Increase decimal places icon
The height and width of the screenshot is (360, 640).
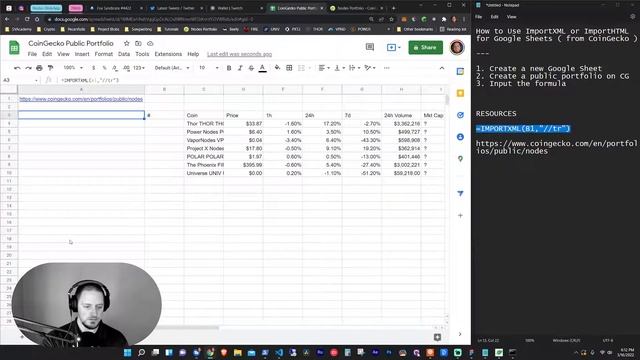126,68
